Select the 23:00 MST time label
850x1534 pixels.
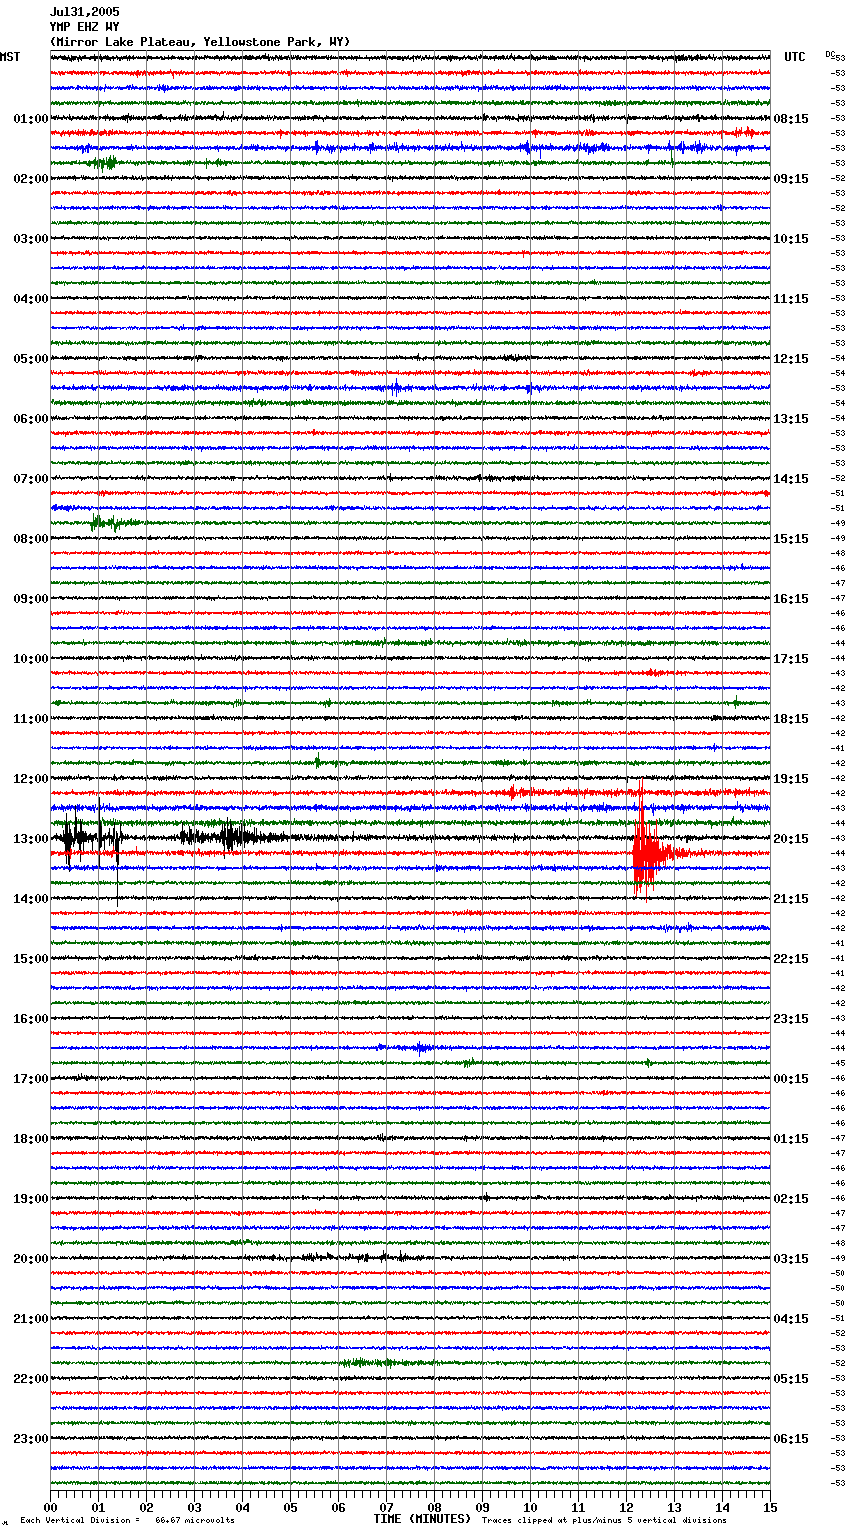(x=31, y=1439)
